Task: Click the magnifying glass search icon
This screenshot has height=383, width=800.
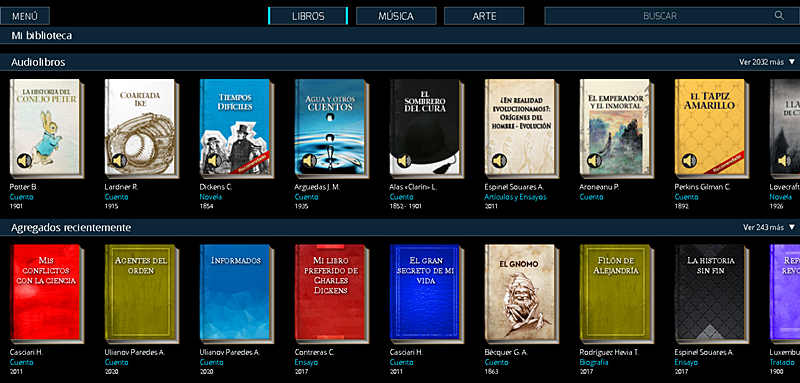Action: pyautogui.click(x=779, y=15)
